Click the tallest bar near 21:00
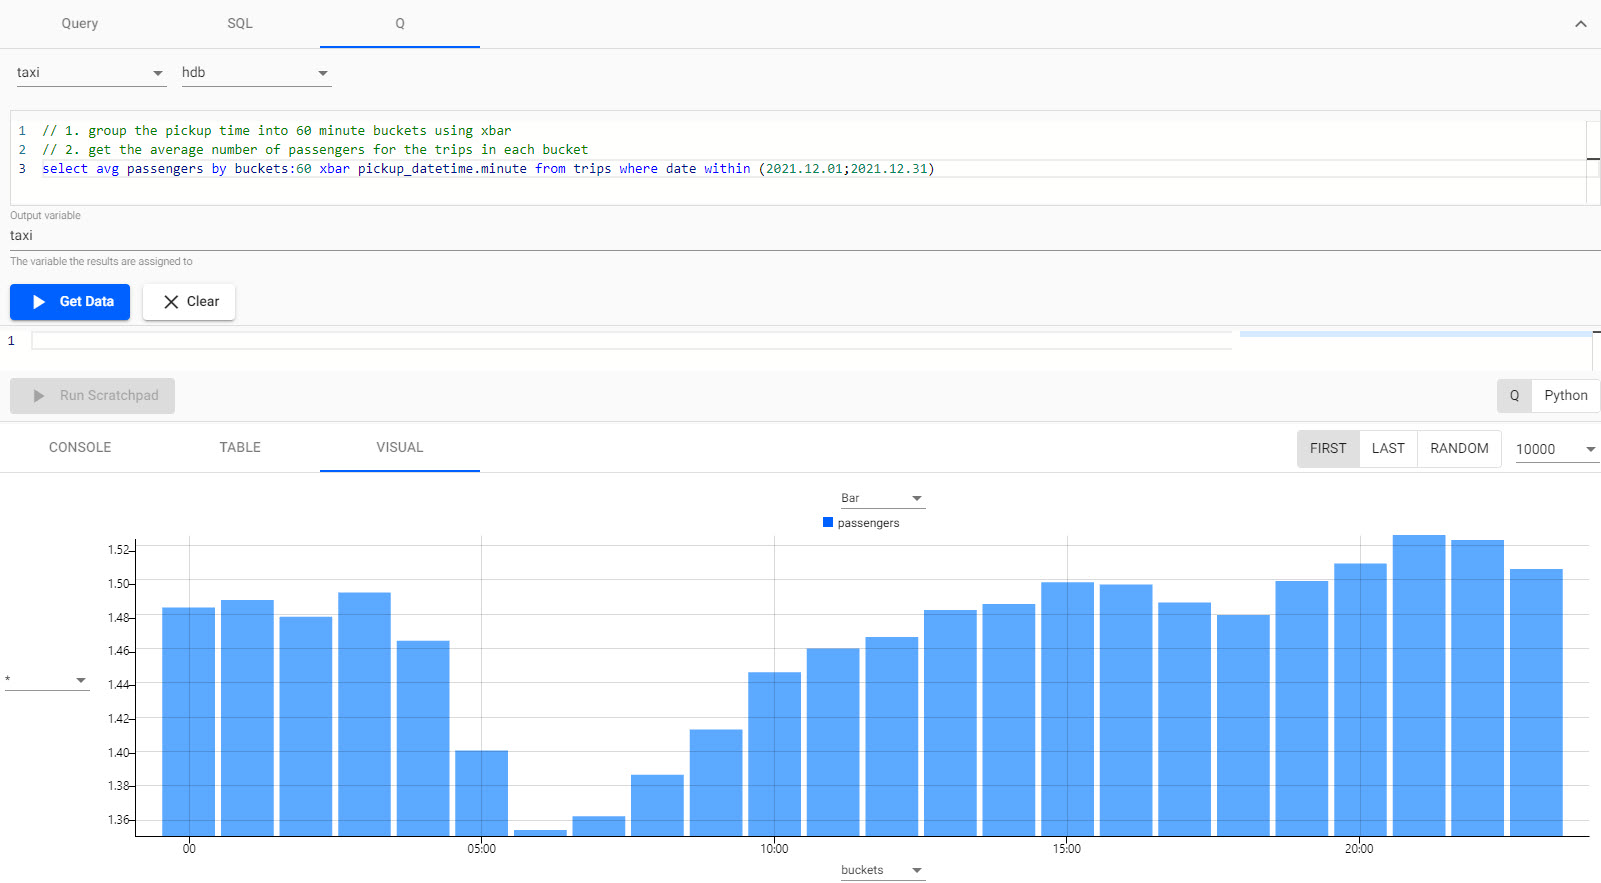This screenshot has height=883, width=1601. 1419,685
